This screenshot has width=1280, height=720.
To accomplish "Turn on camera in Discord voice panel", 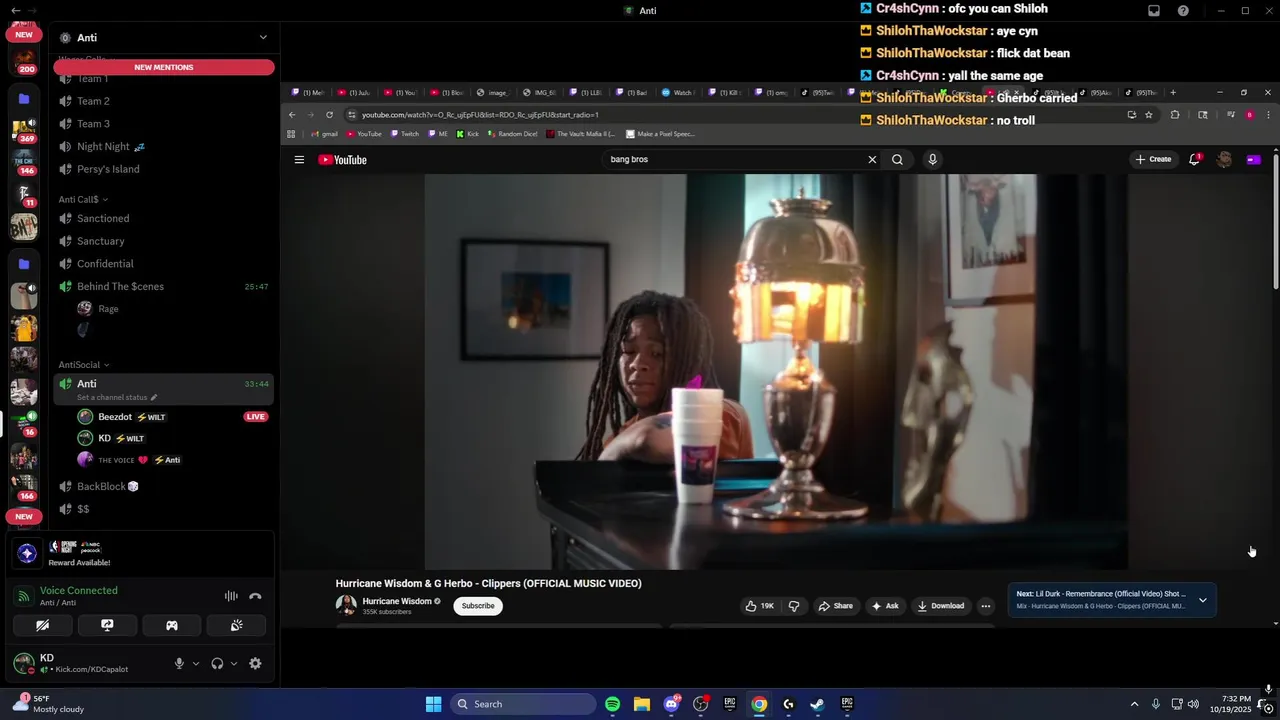I will point(42,625).
